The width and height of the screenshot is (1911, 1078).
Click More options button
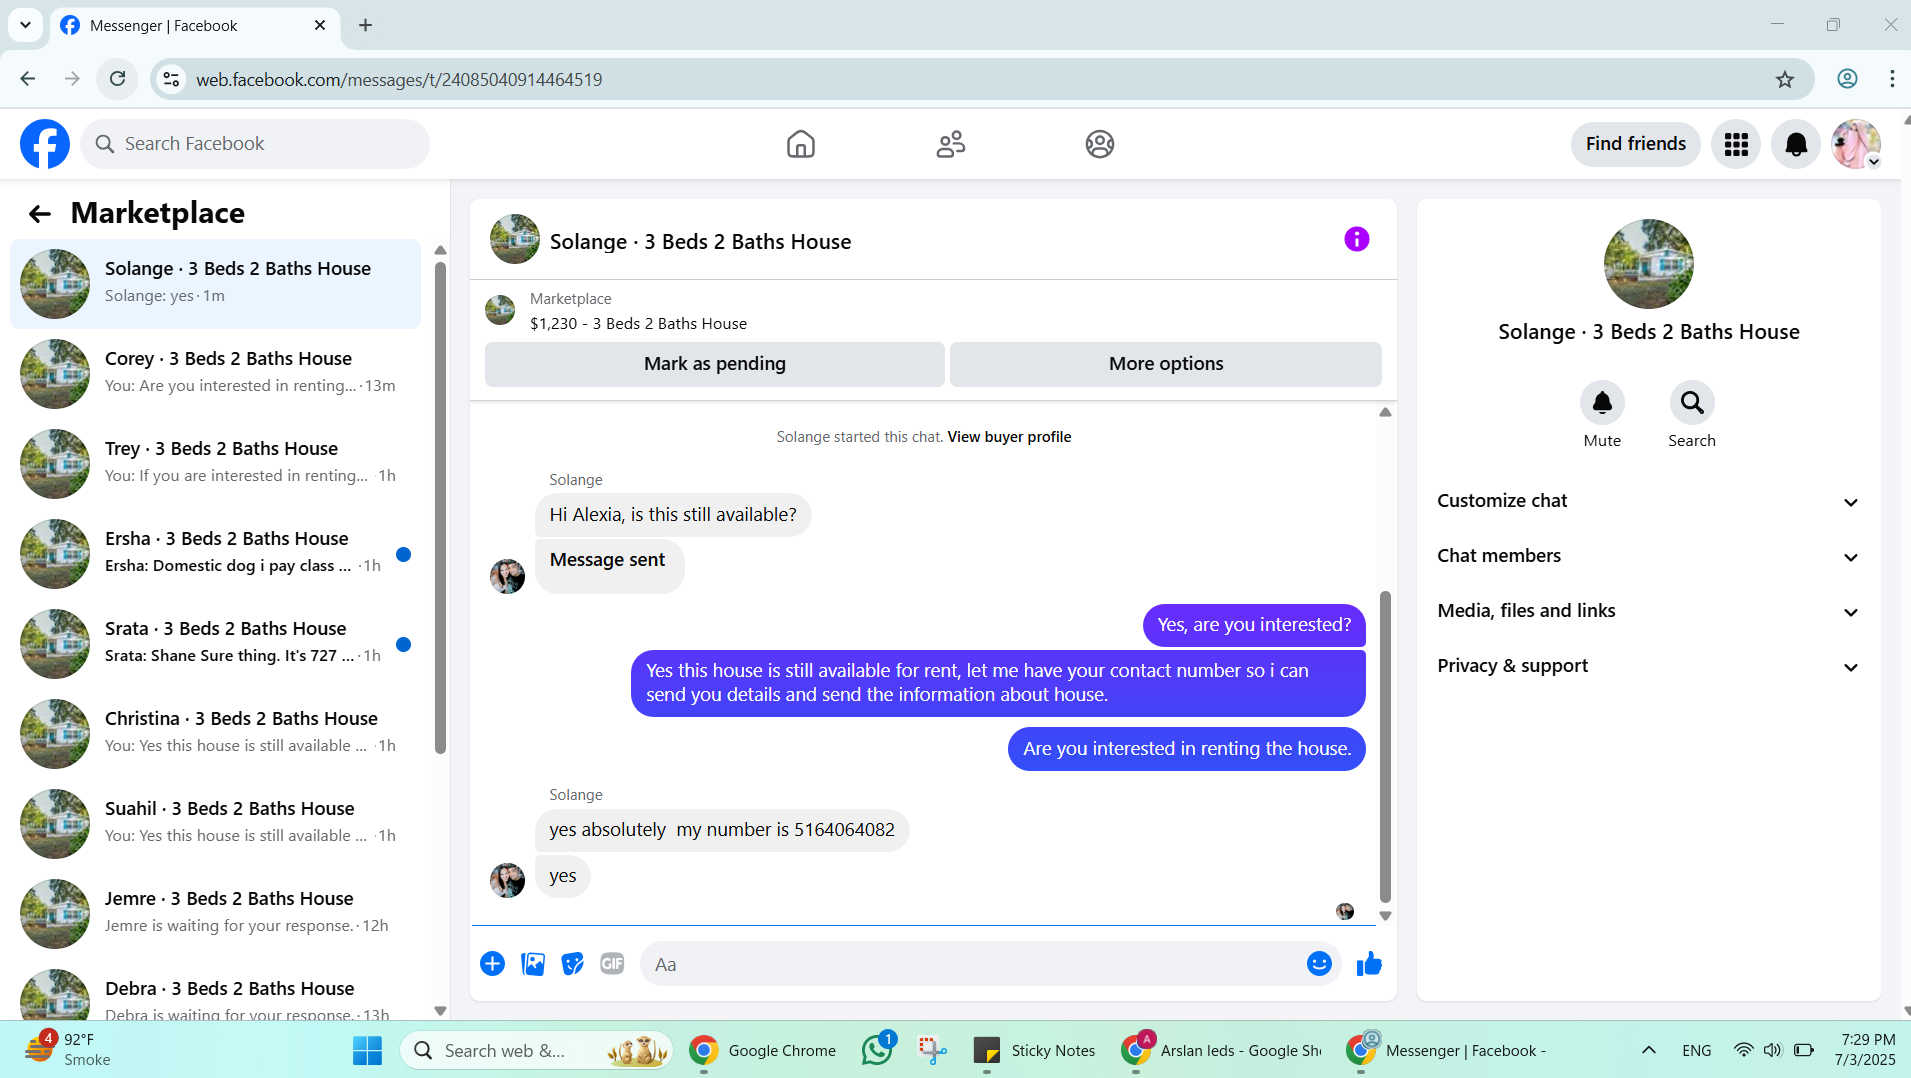tap(1165, 364)
